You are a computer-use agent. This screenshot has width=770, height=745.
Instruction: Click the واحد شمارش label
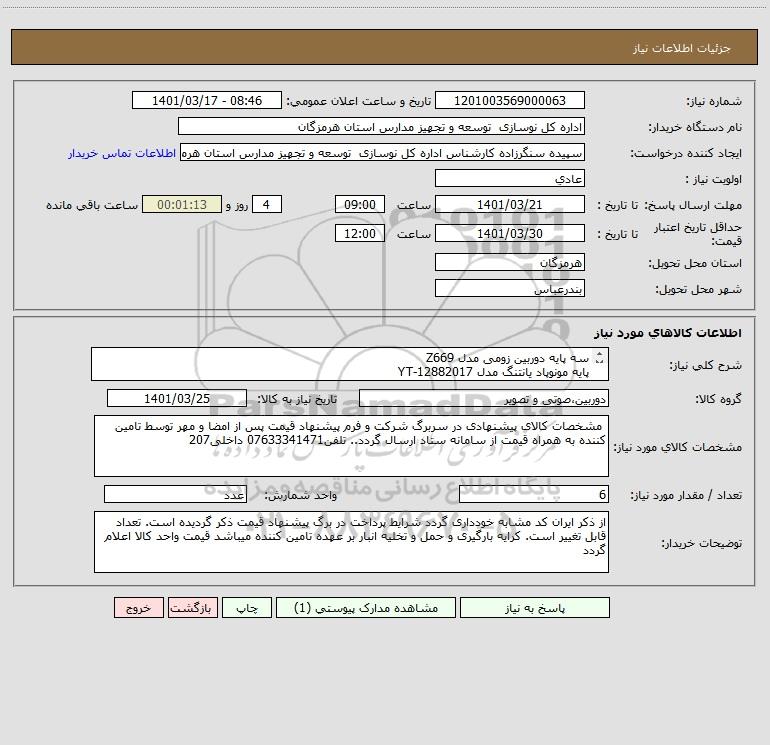(301, 496)
